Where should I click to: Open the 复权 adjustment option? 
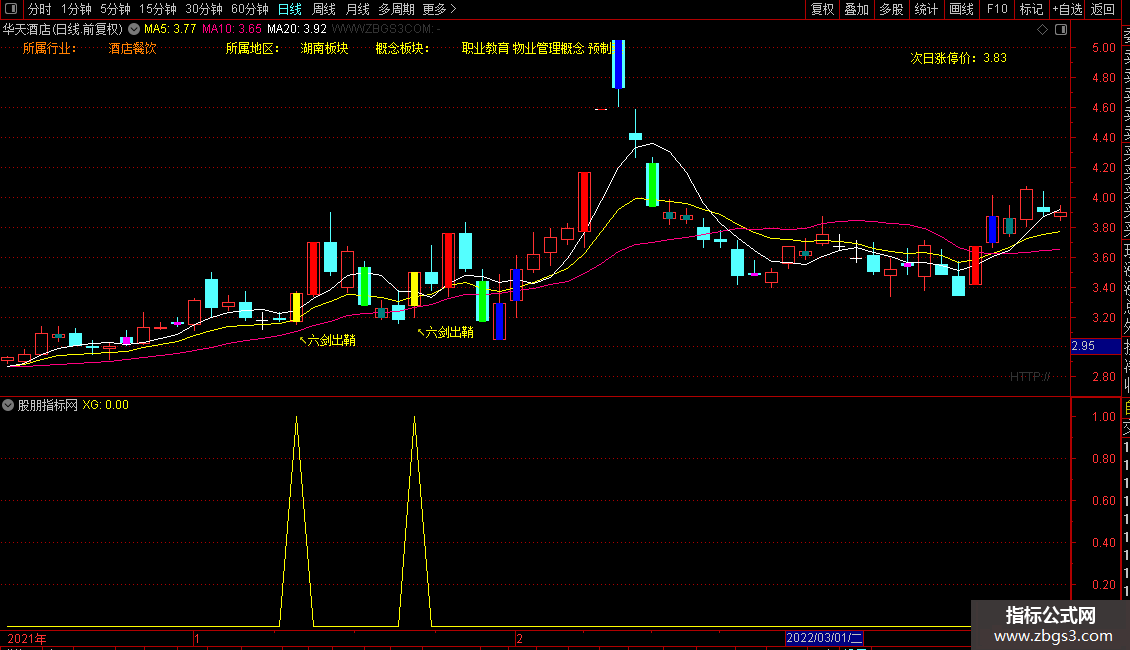point(822,9)
